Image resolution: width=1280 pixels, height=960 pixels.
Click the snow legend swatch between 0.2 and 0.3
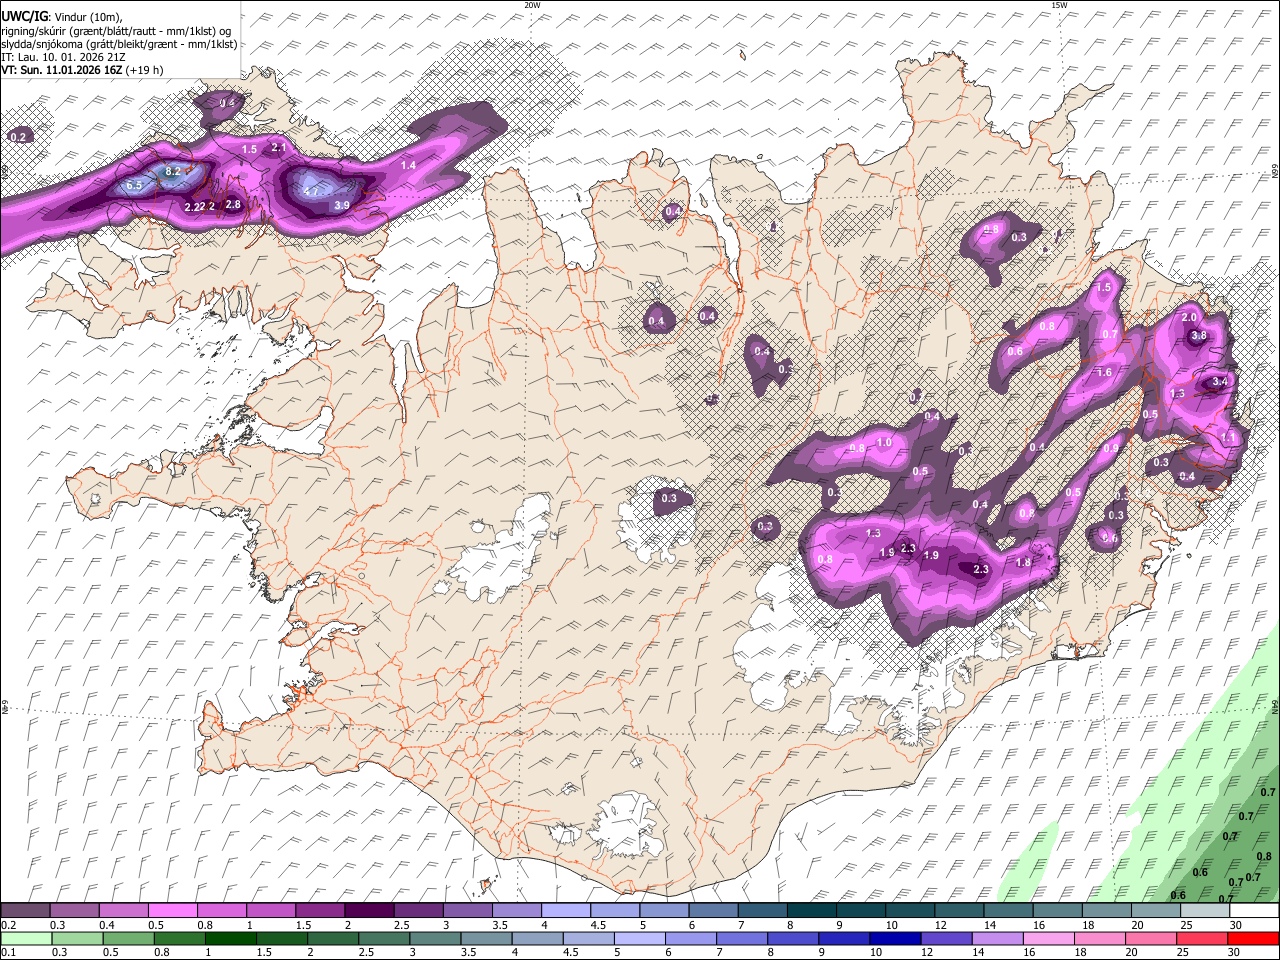[x=25, y=911]
